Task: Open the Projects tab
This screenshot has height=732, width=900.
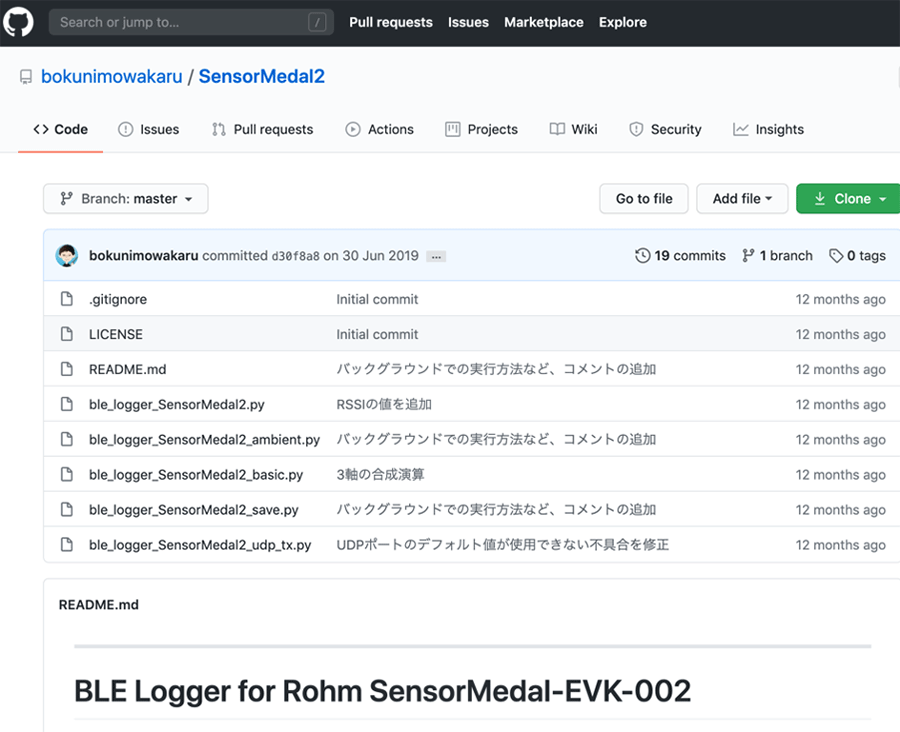Action: pyautogui.click(x=482, y=130)
